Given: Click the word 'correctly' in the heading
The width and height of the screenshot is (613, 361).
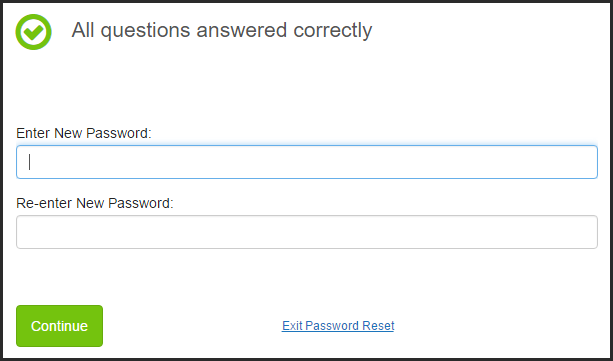Looking at the screenshot, I should click(333, 31).
